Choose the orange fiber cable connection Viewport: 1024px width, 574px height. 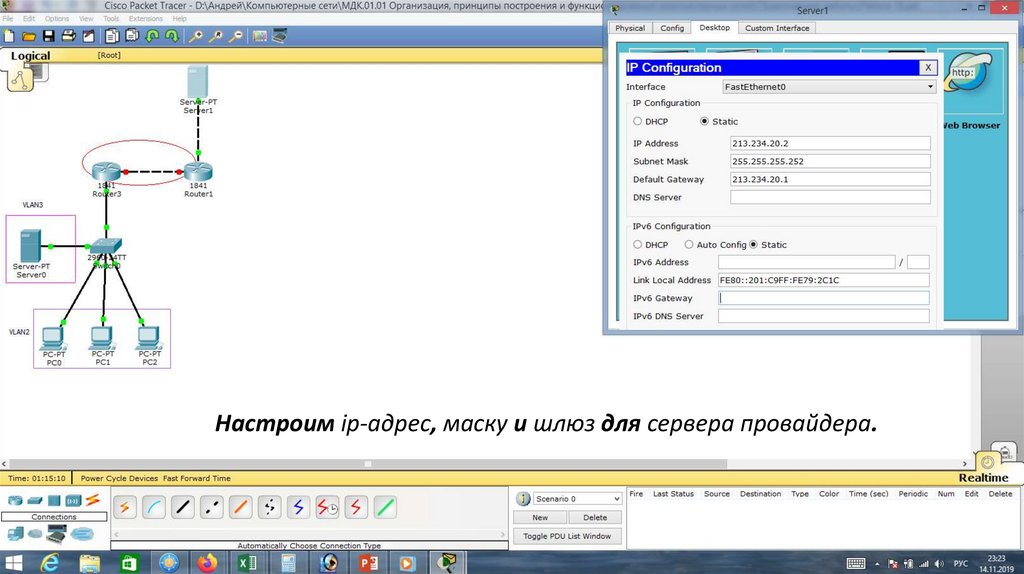pyautogui.click(x=240, y=507)
